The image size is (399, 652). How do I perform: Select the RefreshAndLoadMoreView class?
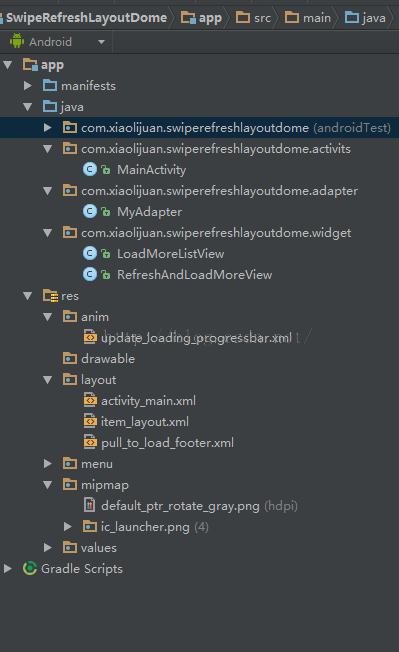point(195,275)
